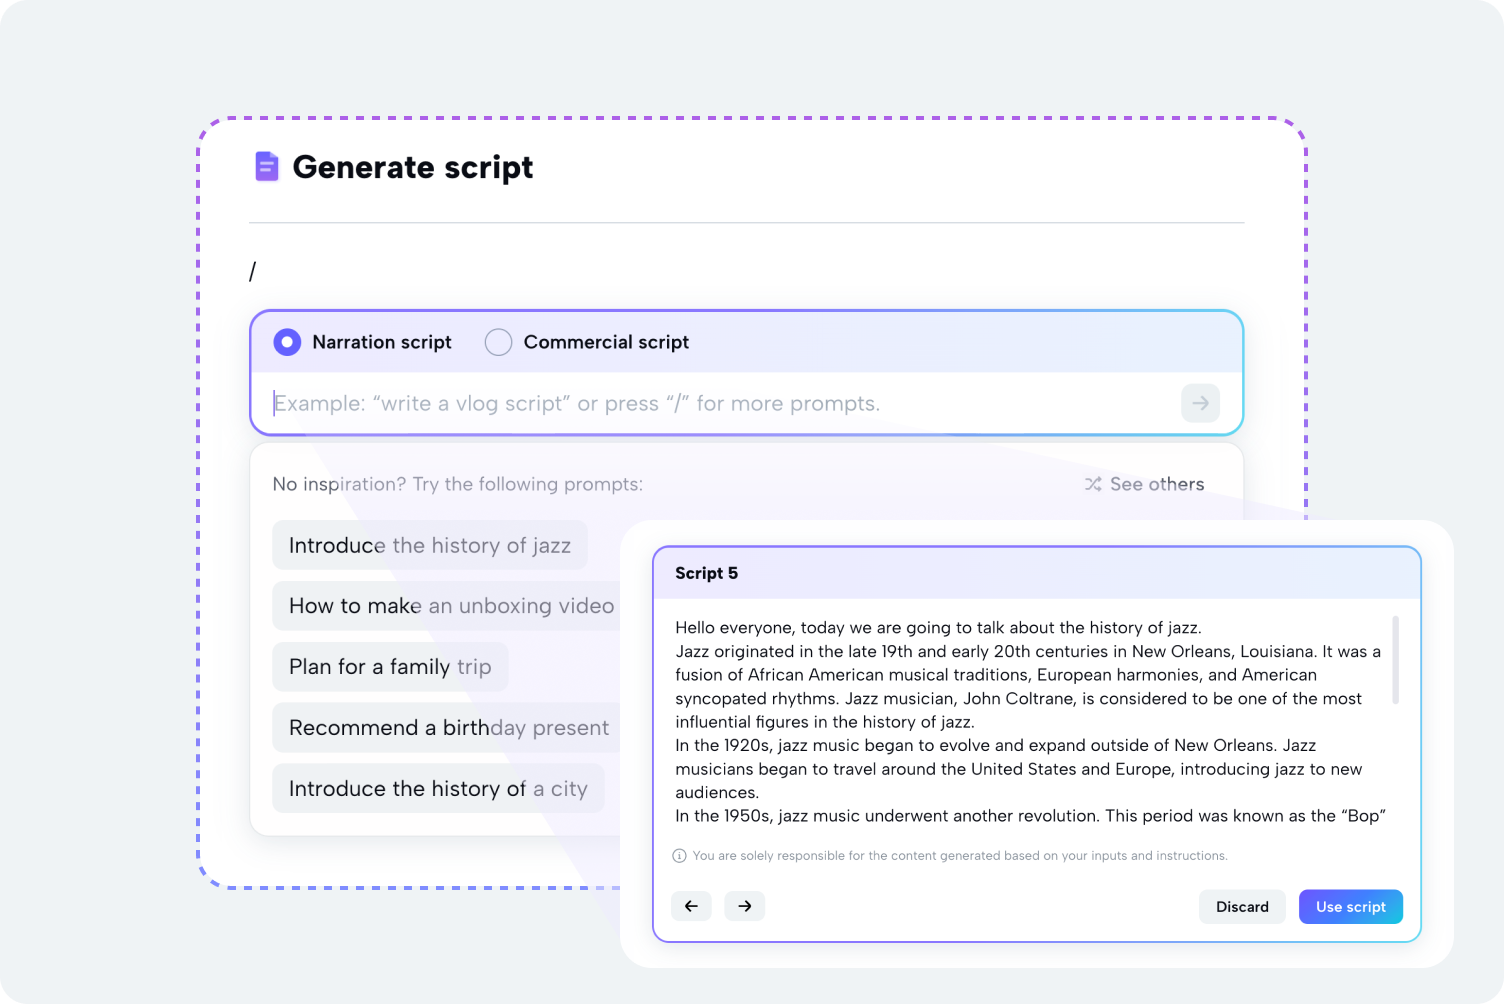
Task: Click the info icon beside disclaimer
Action: pyautogui.click(x=680, y=856)
